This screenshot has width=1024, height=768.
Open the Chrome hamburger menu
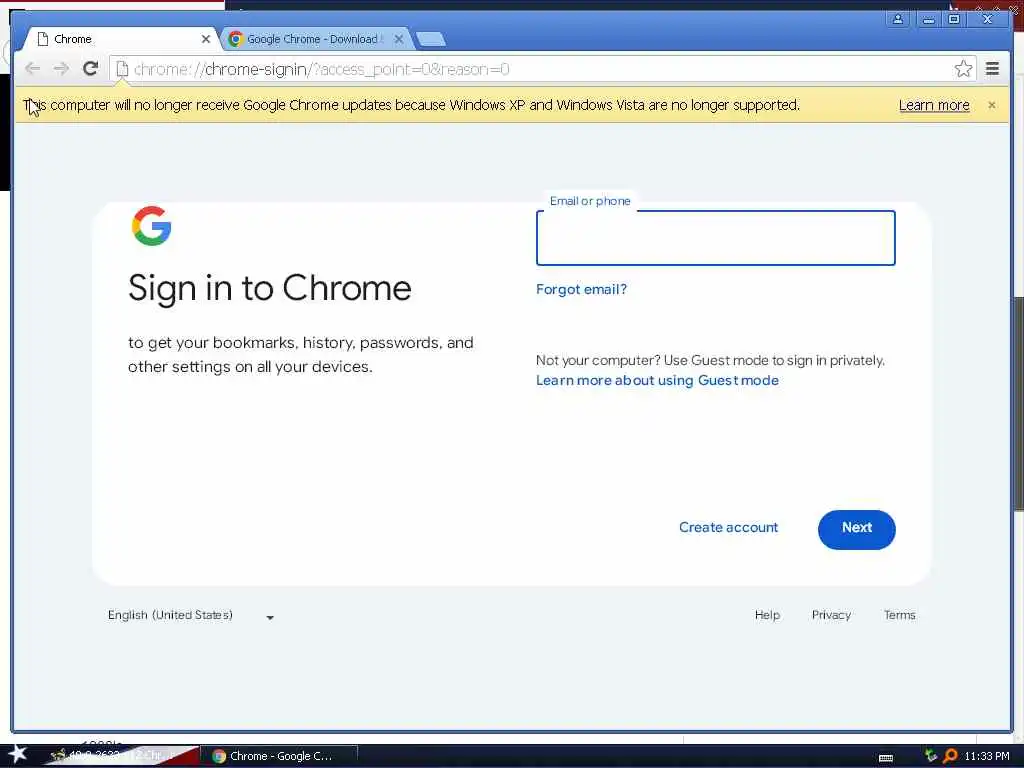[992, 69]
